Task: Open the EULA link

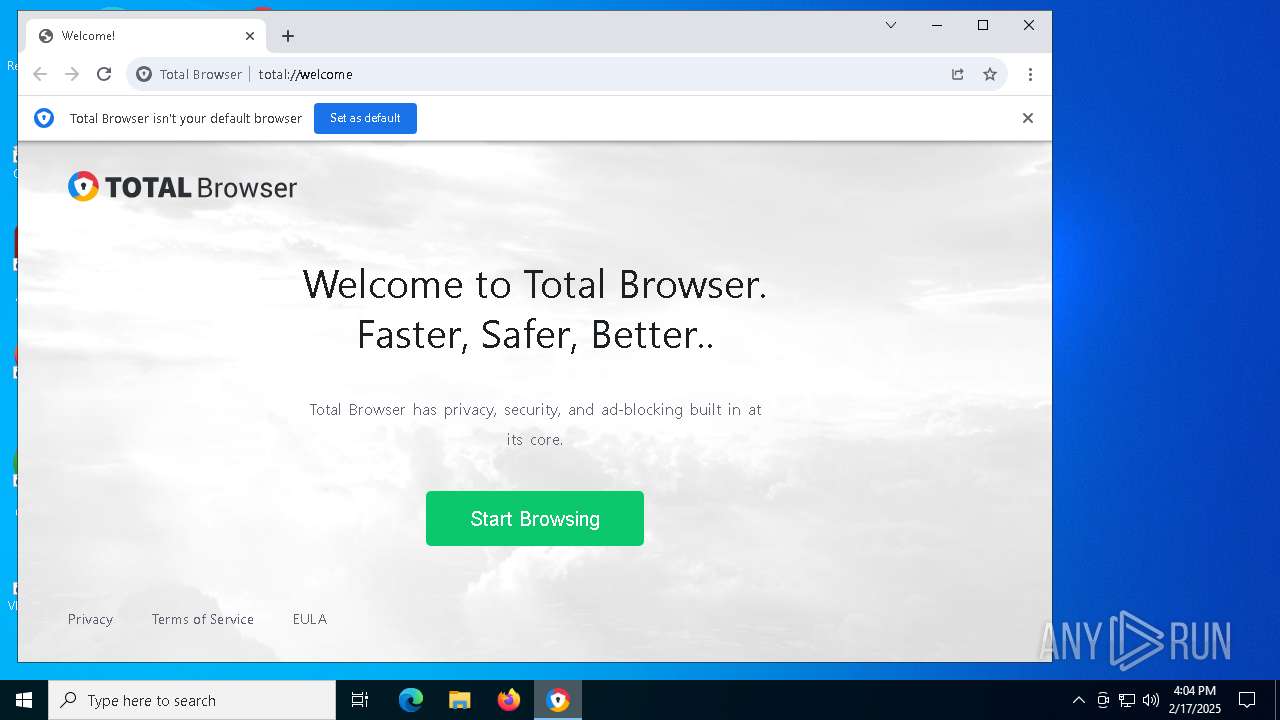Action: (310, 619)
